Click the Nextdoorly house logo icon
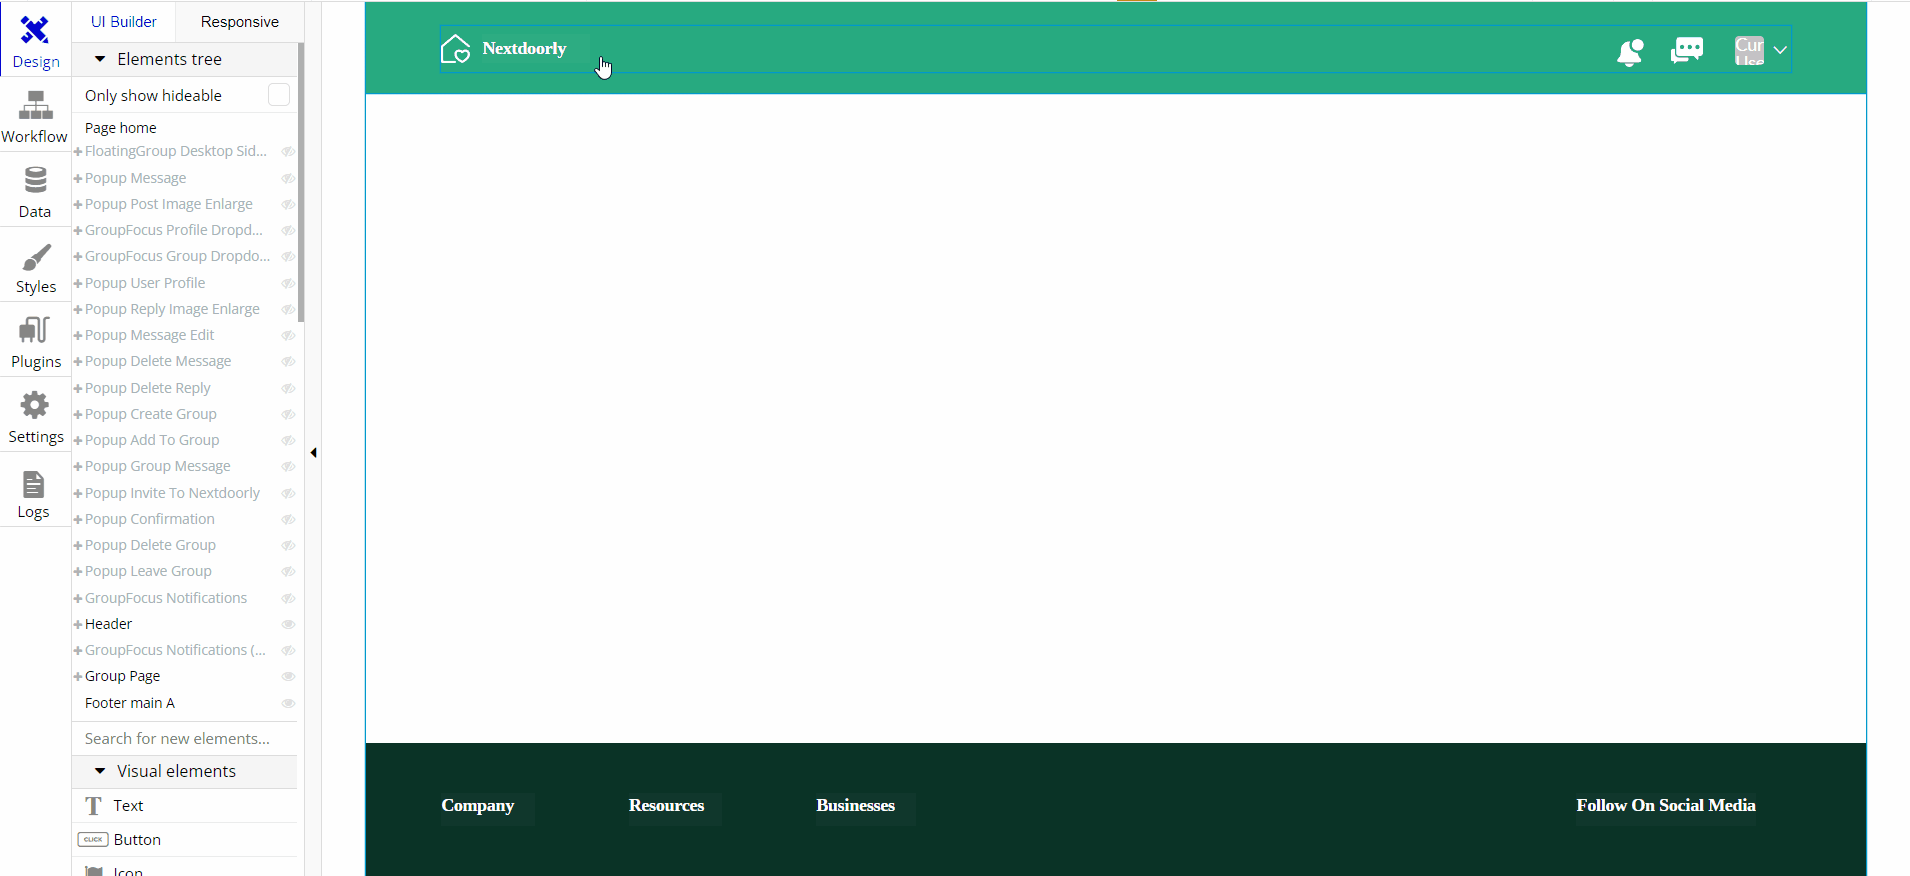This screenshot has height=876, width=1910. pyautogui.click(x=456, y=48)
